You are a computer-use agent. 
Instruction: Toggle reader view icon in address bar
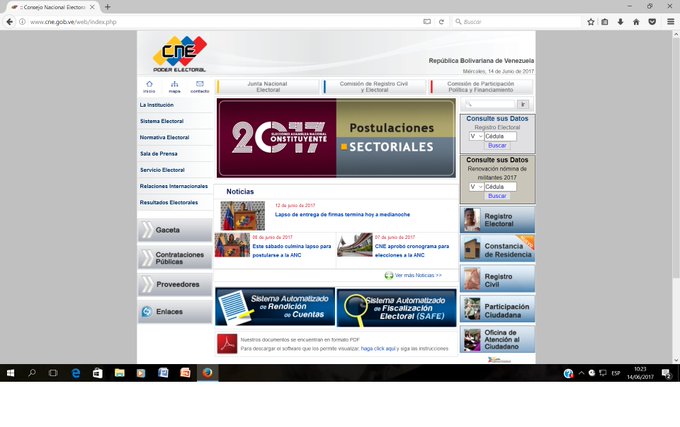[427, 22]
